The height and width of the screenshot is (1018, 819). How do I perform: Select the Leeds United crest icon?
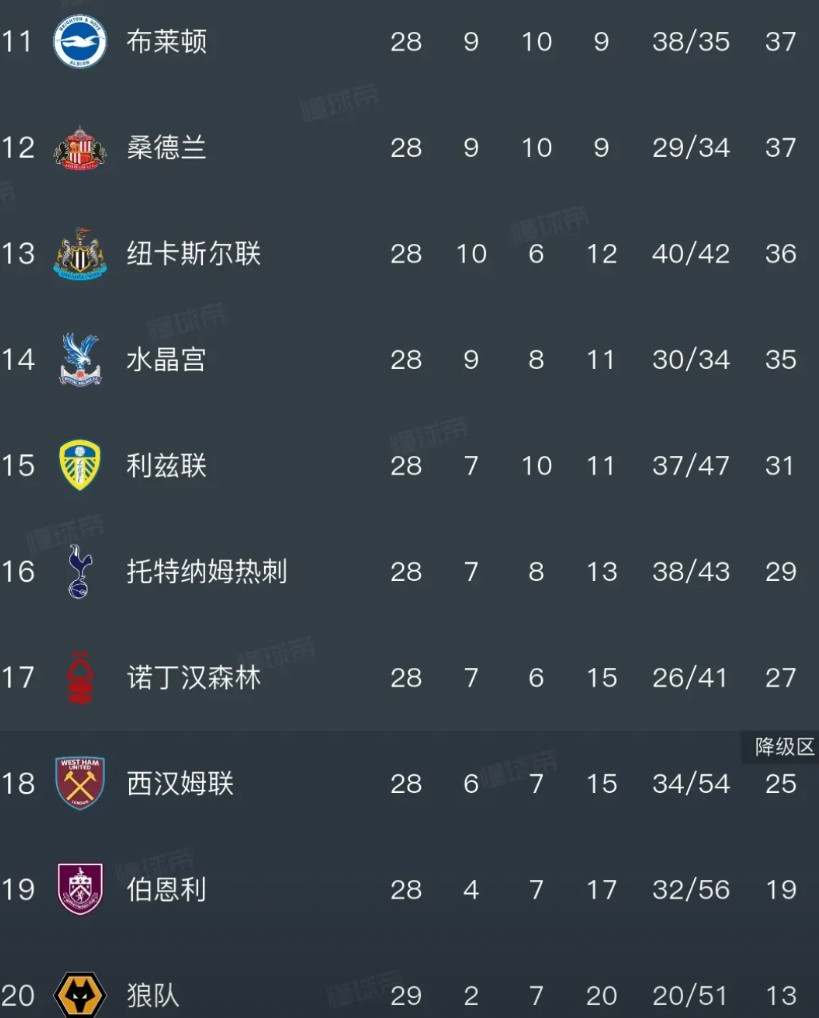click(80, 466)
